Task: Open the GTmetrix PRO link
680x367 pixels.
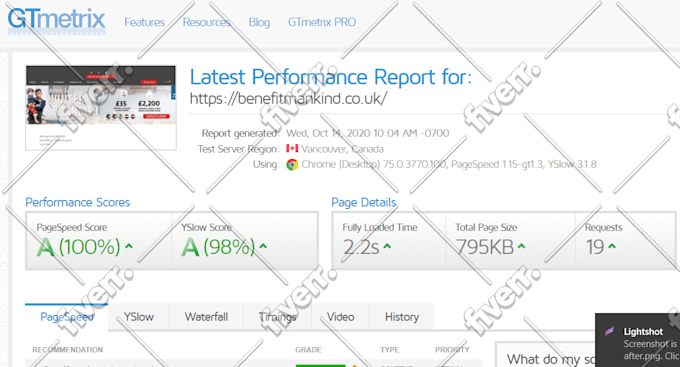Action: [322, 22]
